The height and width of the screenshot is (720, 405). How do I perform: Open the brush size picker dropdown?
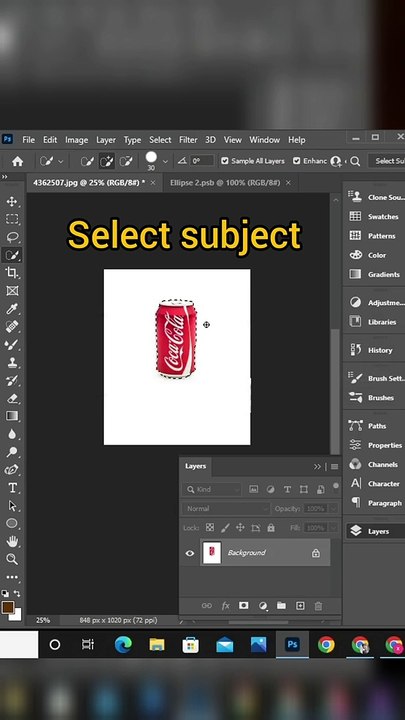tap(165, 161)
